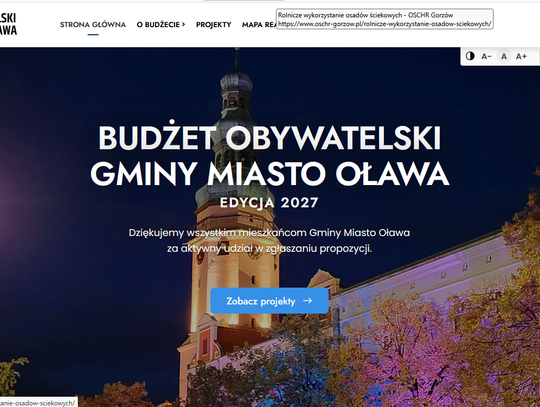The image size is (540, 407).
Task: Click the site logo in header
Action: (8, 24)
